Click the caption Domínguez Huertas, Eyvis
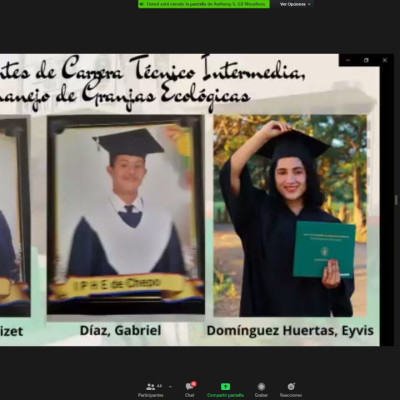 [x=290, y=331]
